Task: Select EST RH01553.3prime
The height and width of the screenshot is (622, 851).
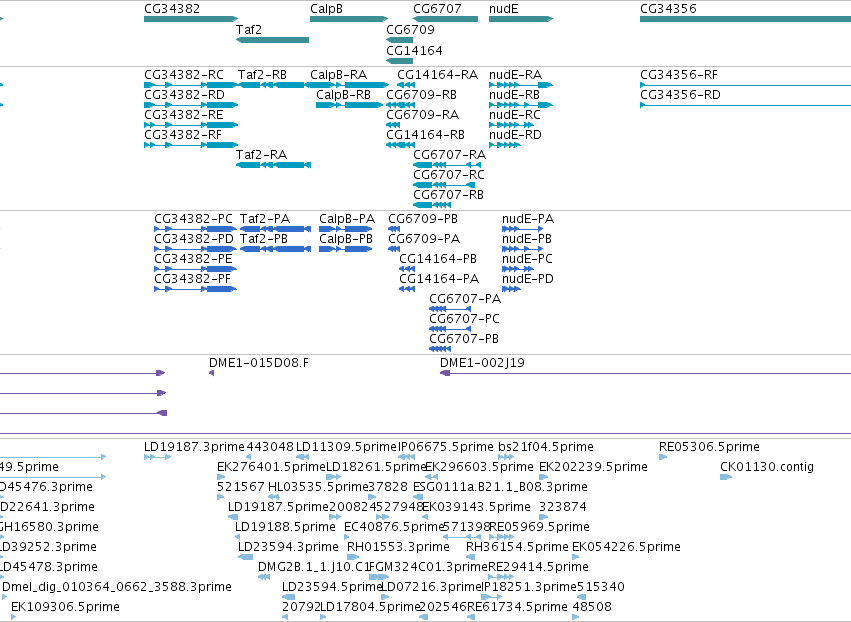Action: (398, 548)
